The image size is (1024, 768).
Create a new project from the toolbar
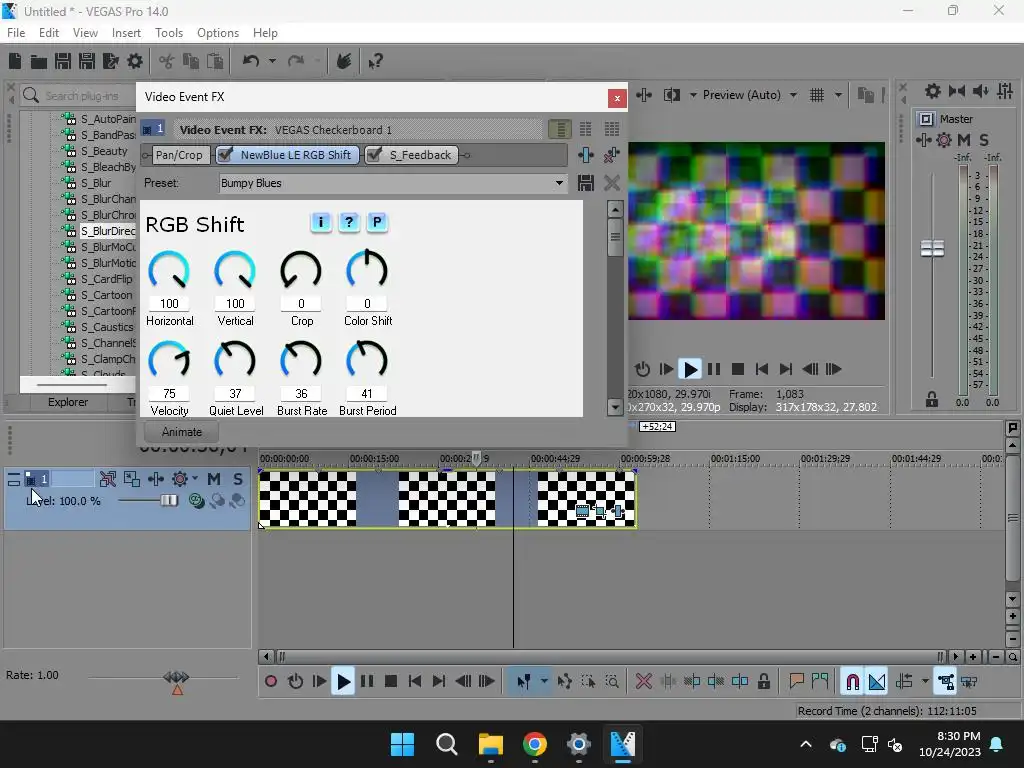coord(15,61)
